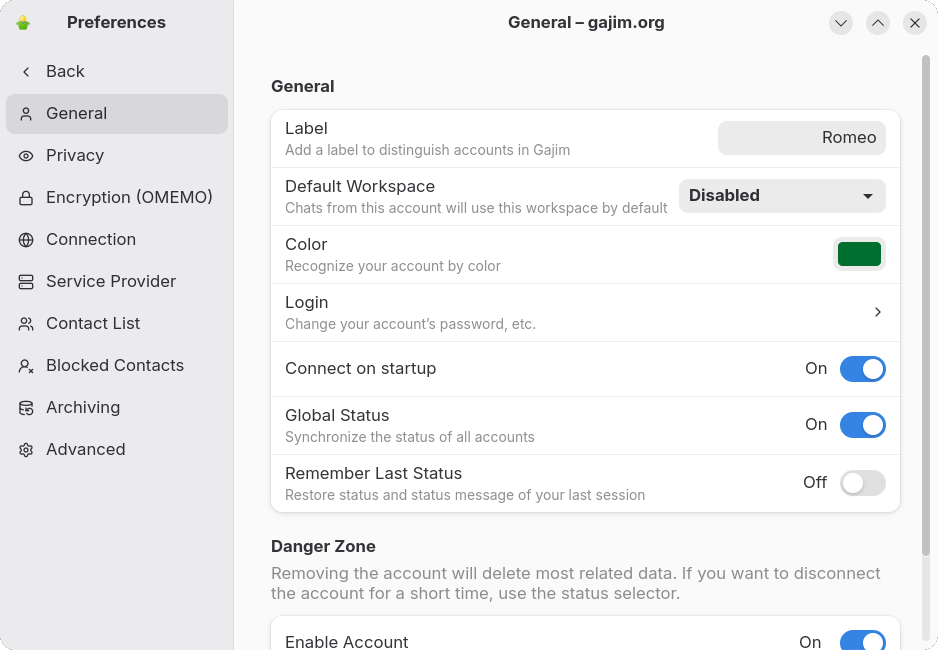The width and height of the screenshot is (938, 650).
Task: Click the Contact List people icon
Action: 26,324
